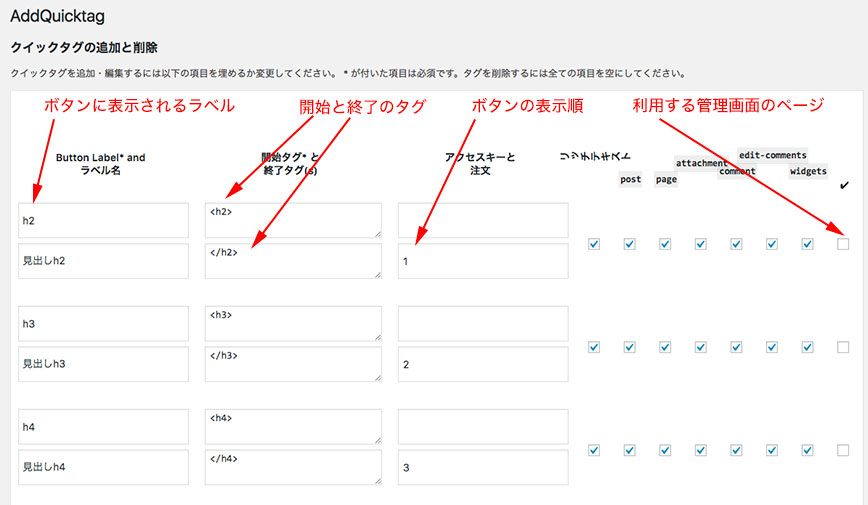Click the AddQuicktag page title
Screen dimensions: 868x505
58,16
